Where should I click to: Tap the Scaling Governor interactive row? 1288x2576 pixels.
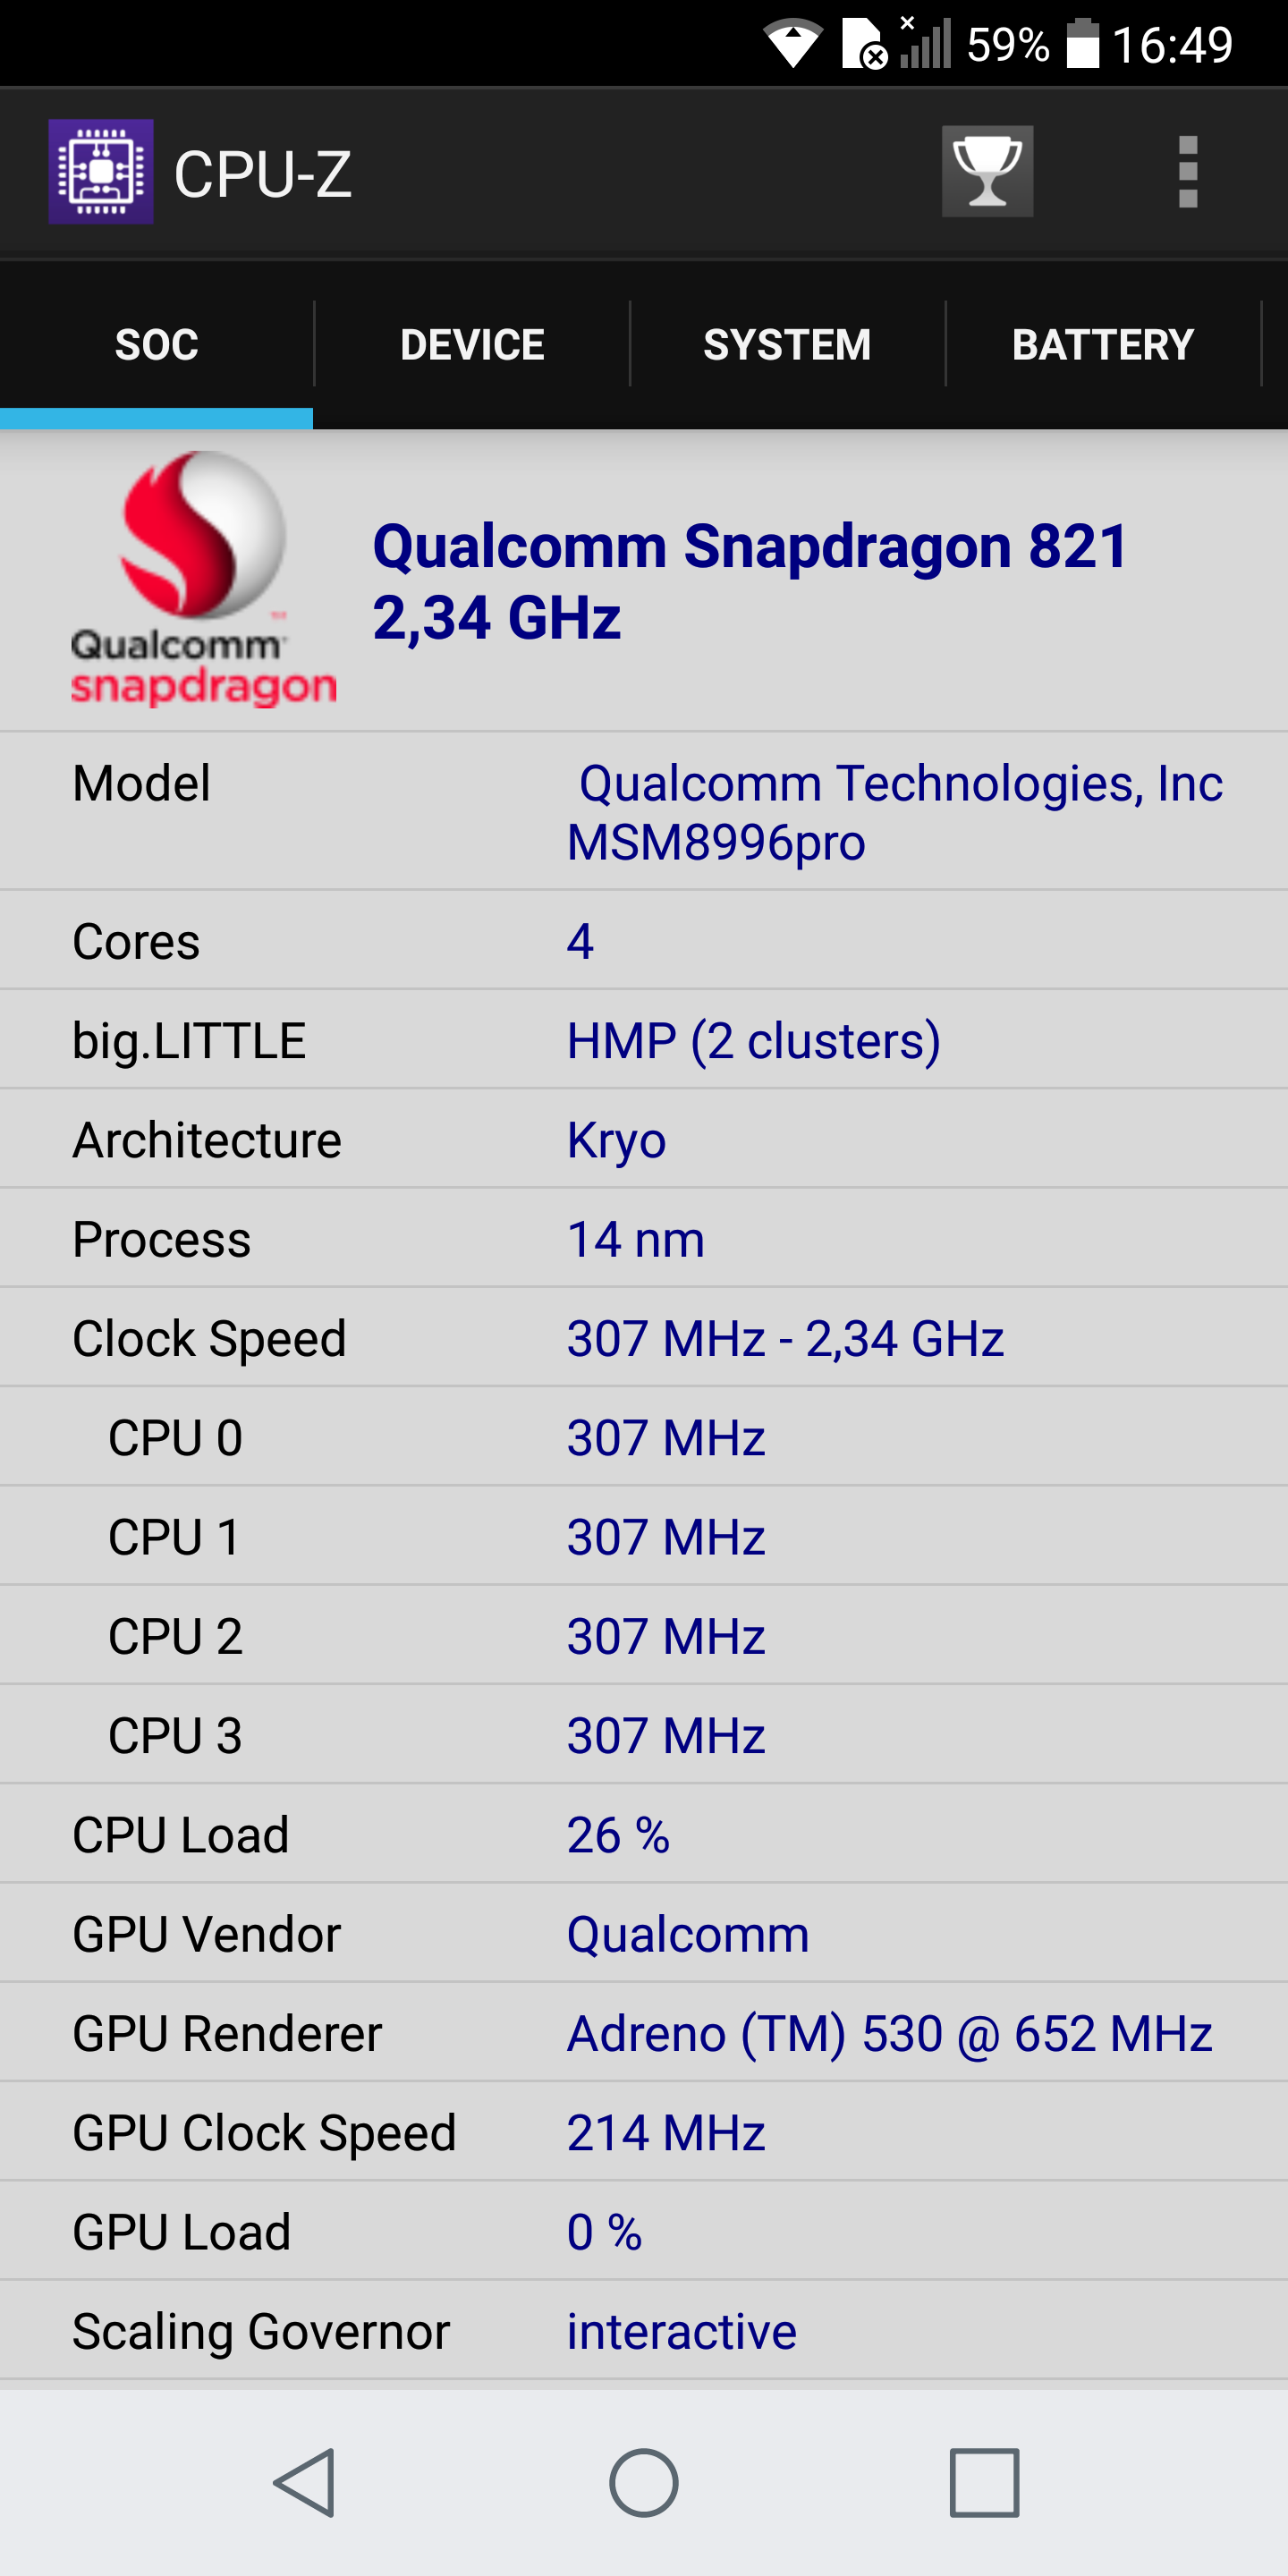(x=644, y=2331)
